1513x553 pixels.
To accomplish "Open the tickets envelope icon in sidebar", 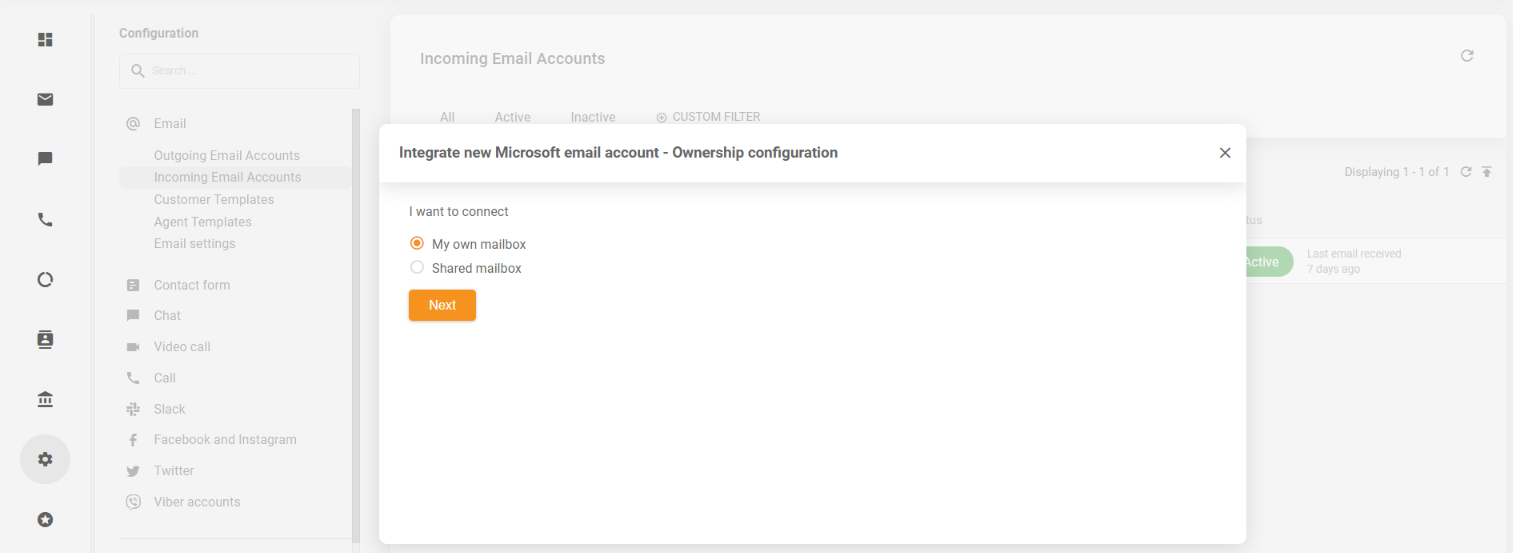I will click(x=45, y=99).
